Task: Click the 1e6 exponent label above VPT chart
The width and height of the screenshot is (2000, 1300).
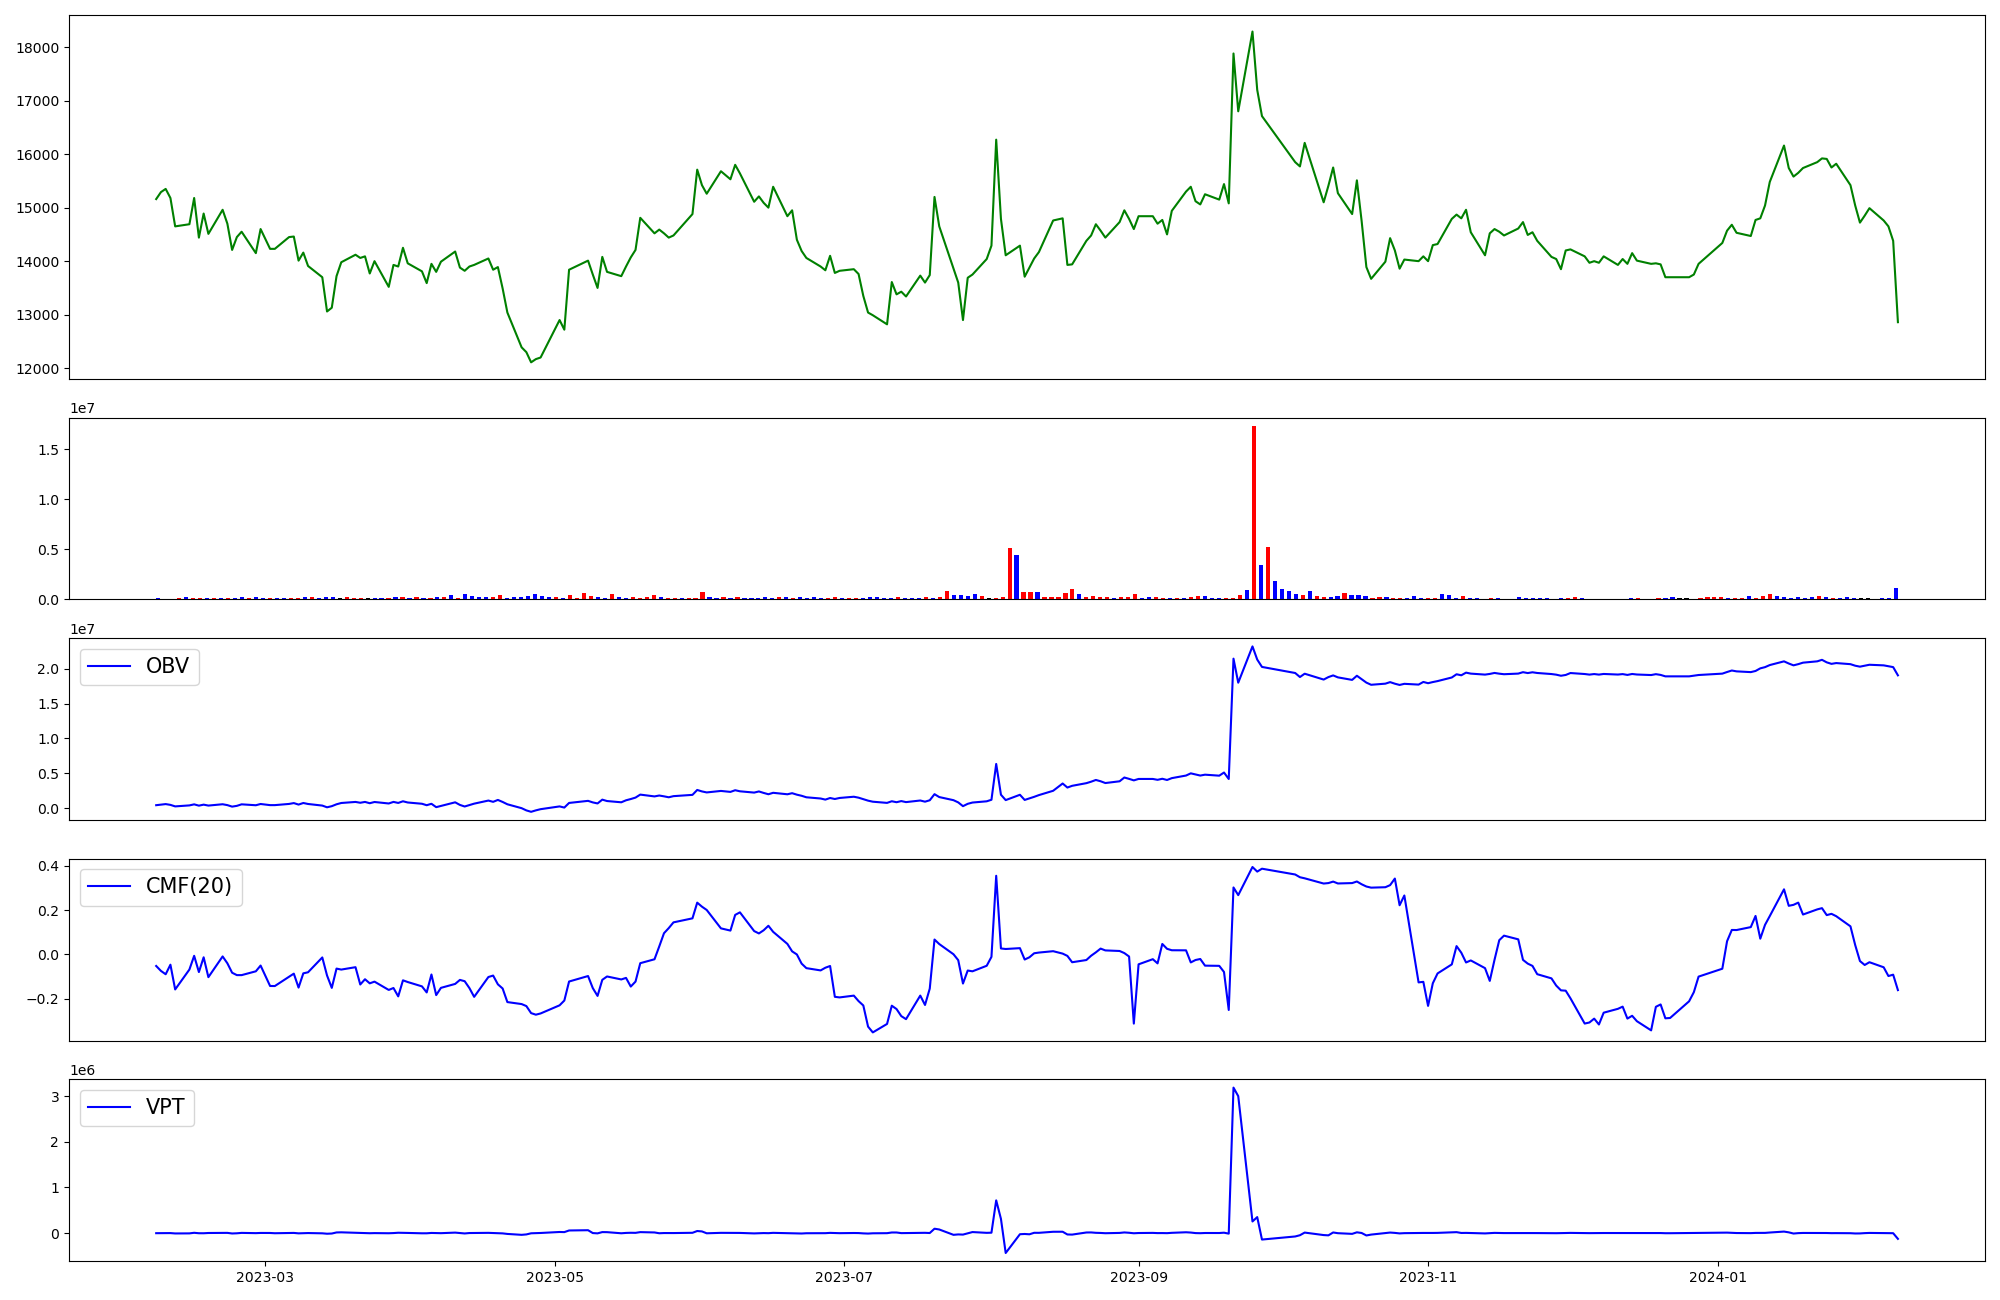Action: 82,1070
